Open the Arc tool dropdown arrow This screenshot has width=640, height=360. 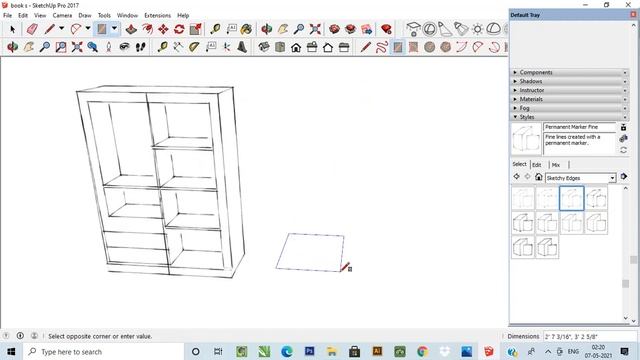point(88,29)
